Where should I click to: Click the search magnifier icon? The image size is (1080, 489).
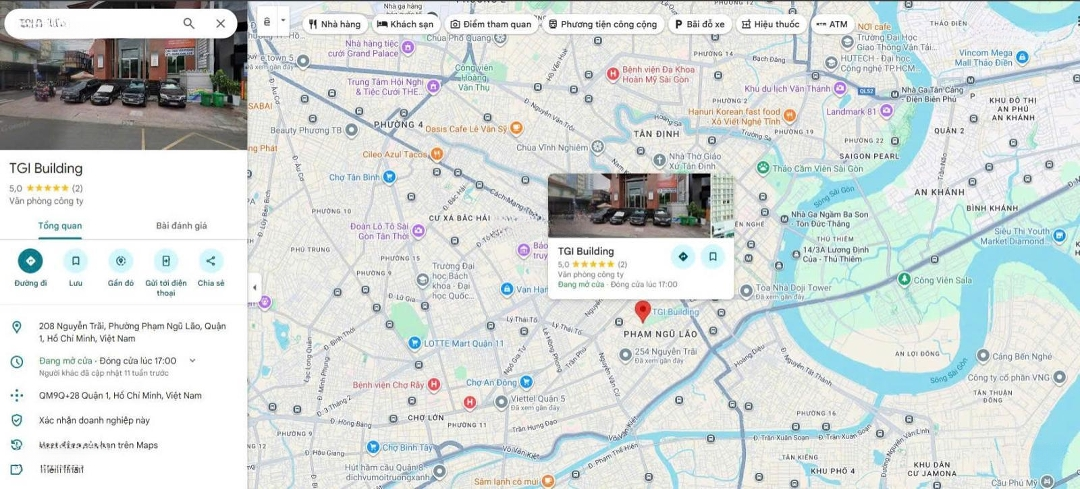tap(189, 23)
